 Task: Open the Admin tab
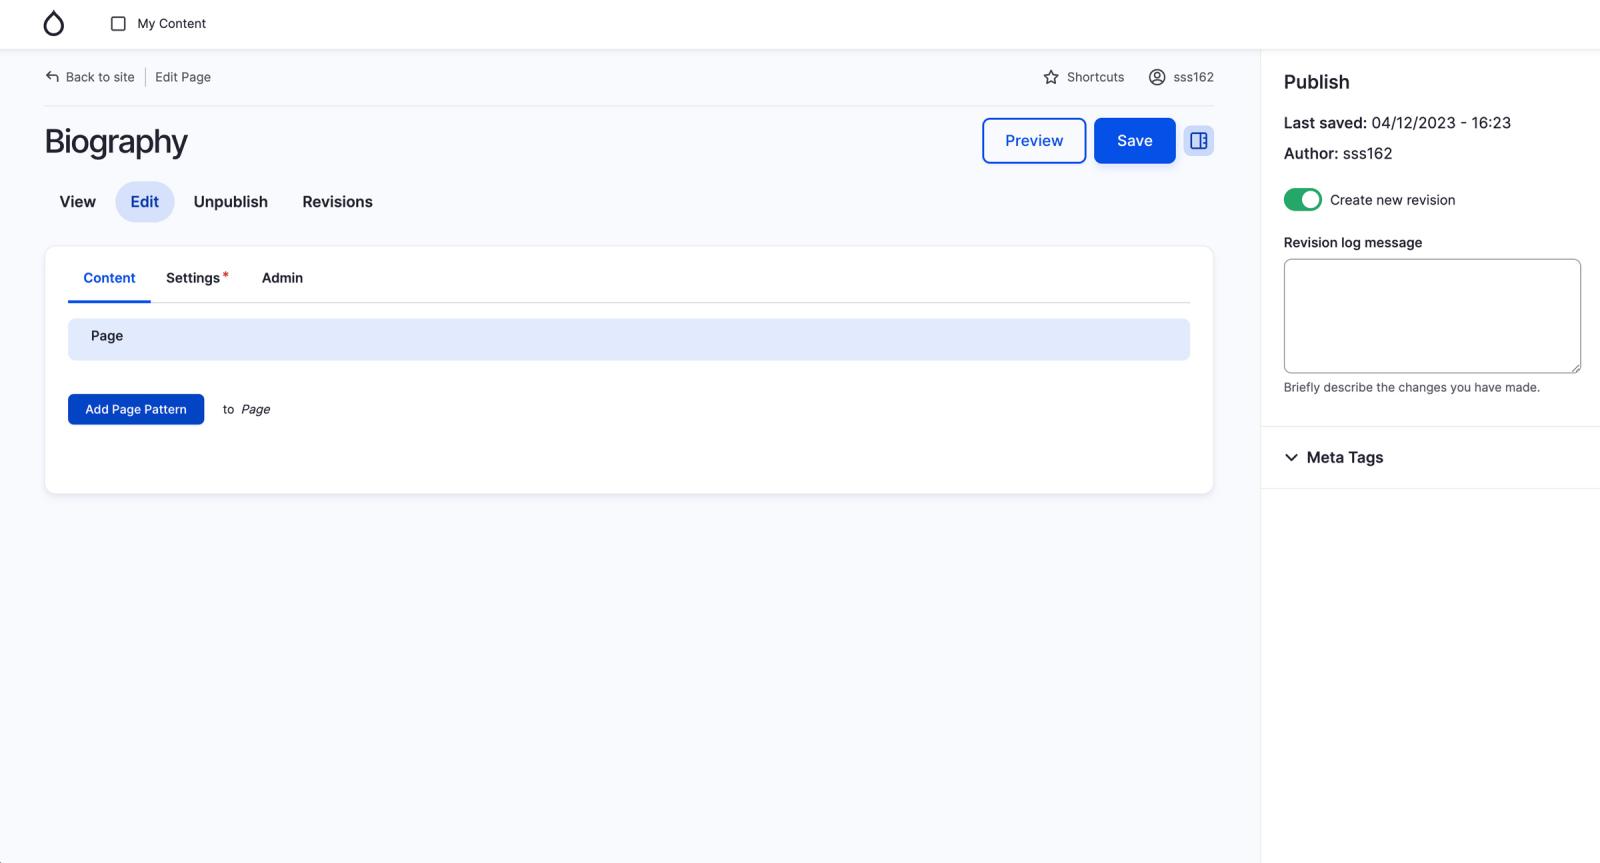[282, 278]
